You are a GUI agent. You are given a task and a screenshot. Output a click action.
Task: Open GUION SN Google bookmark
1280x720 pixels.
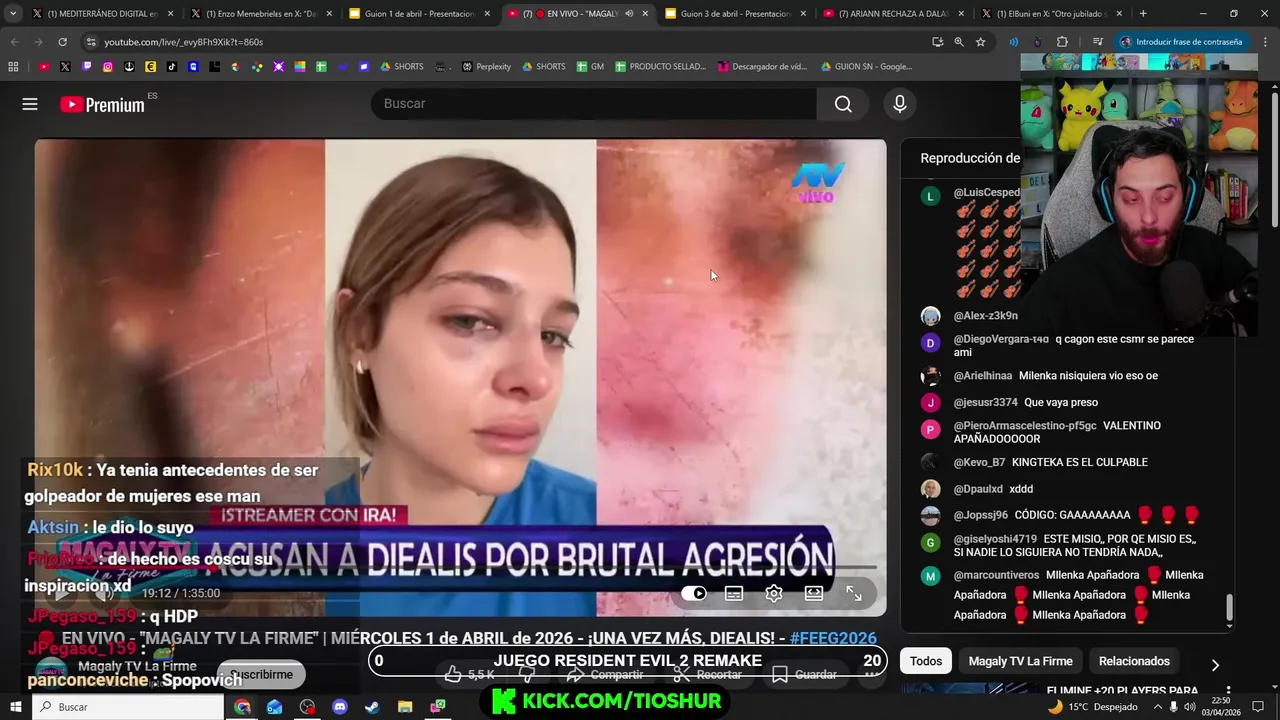pyautogui.click(x=866, y=67)
